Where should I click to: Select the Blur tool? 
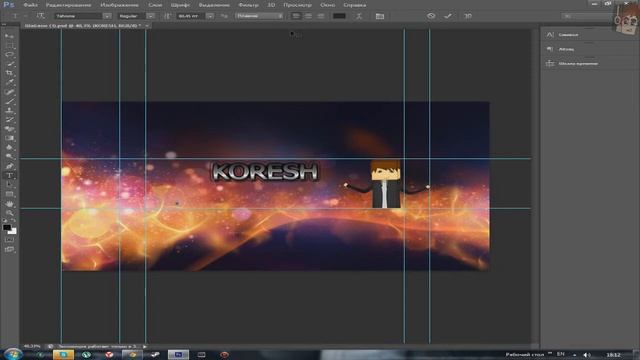[x=9, y=147]
